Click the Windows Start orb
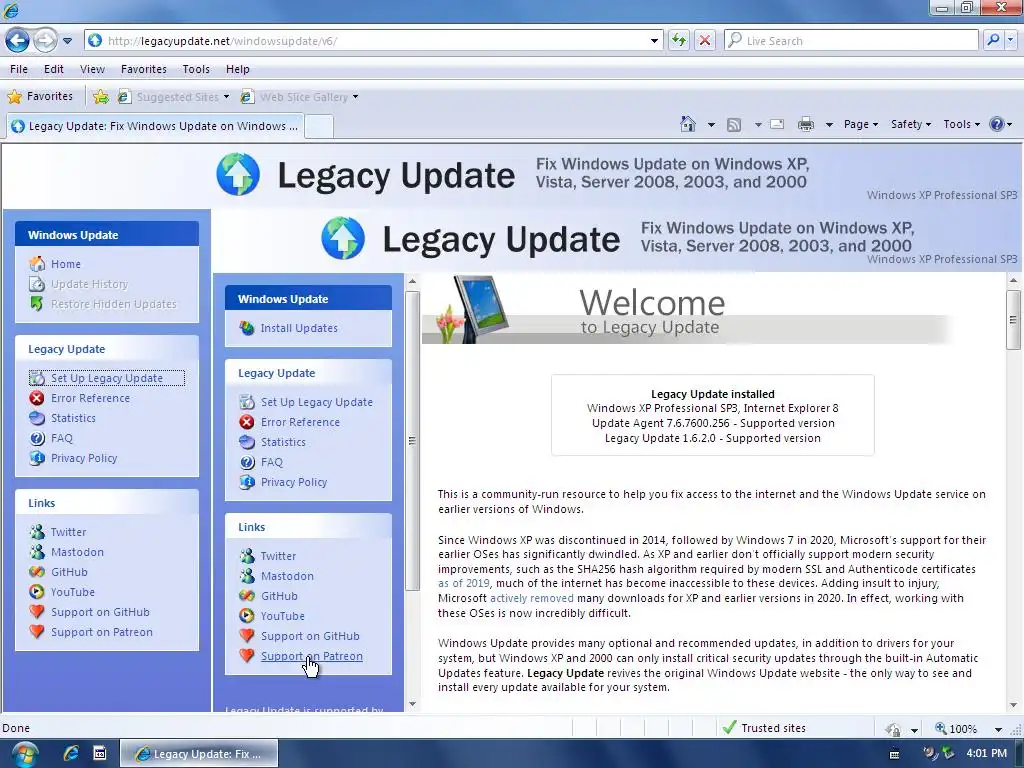This screenshot has width=1024, height=768. tap(24, 754)
